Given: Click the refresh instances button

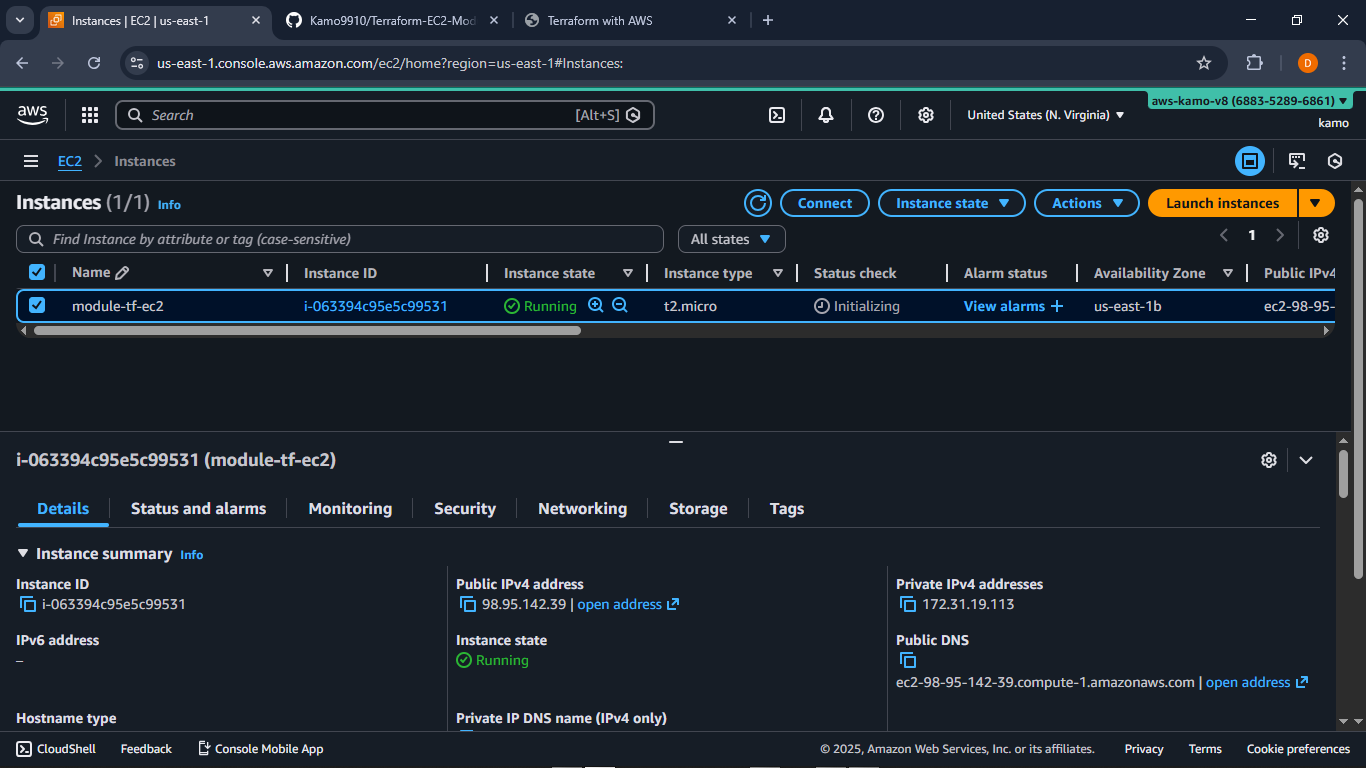Looking at the screenshot, I should [758, 203].
